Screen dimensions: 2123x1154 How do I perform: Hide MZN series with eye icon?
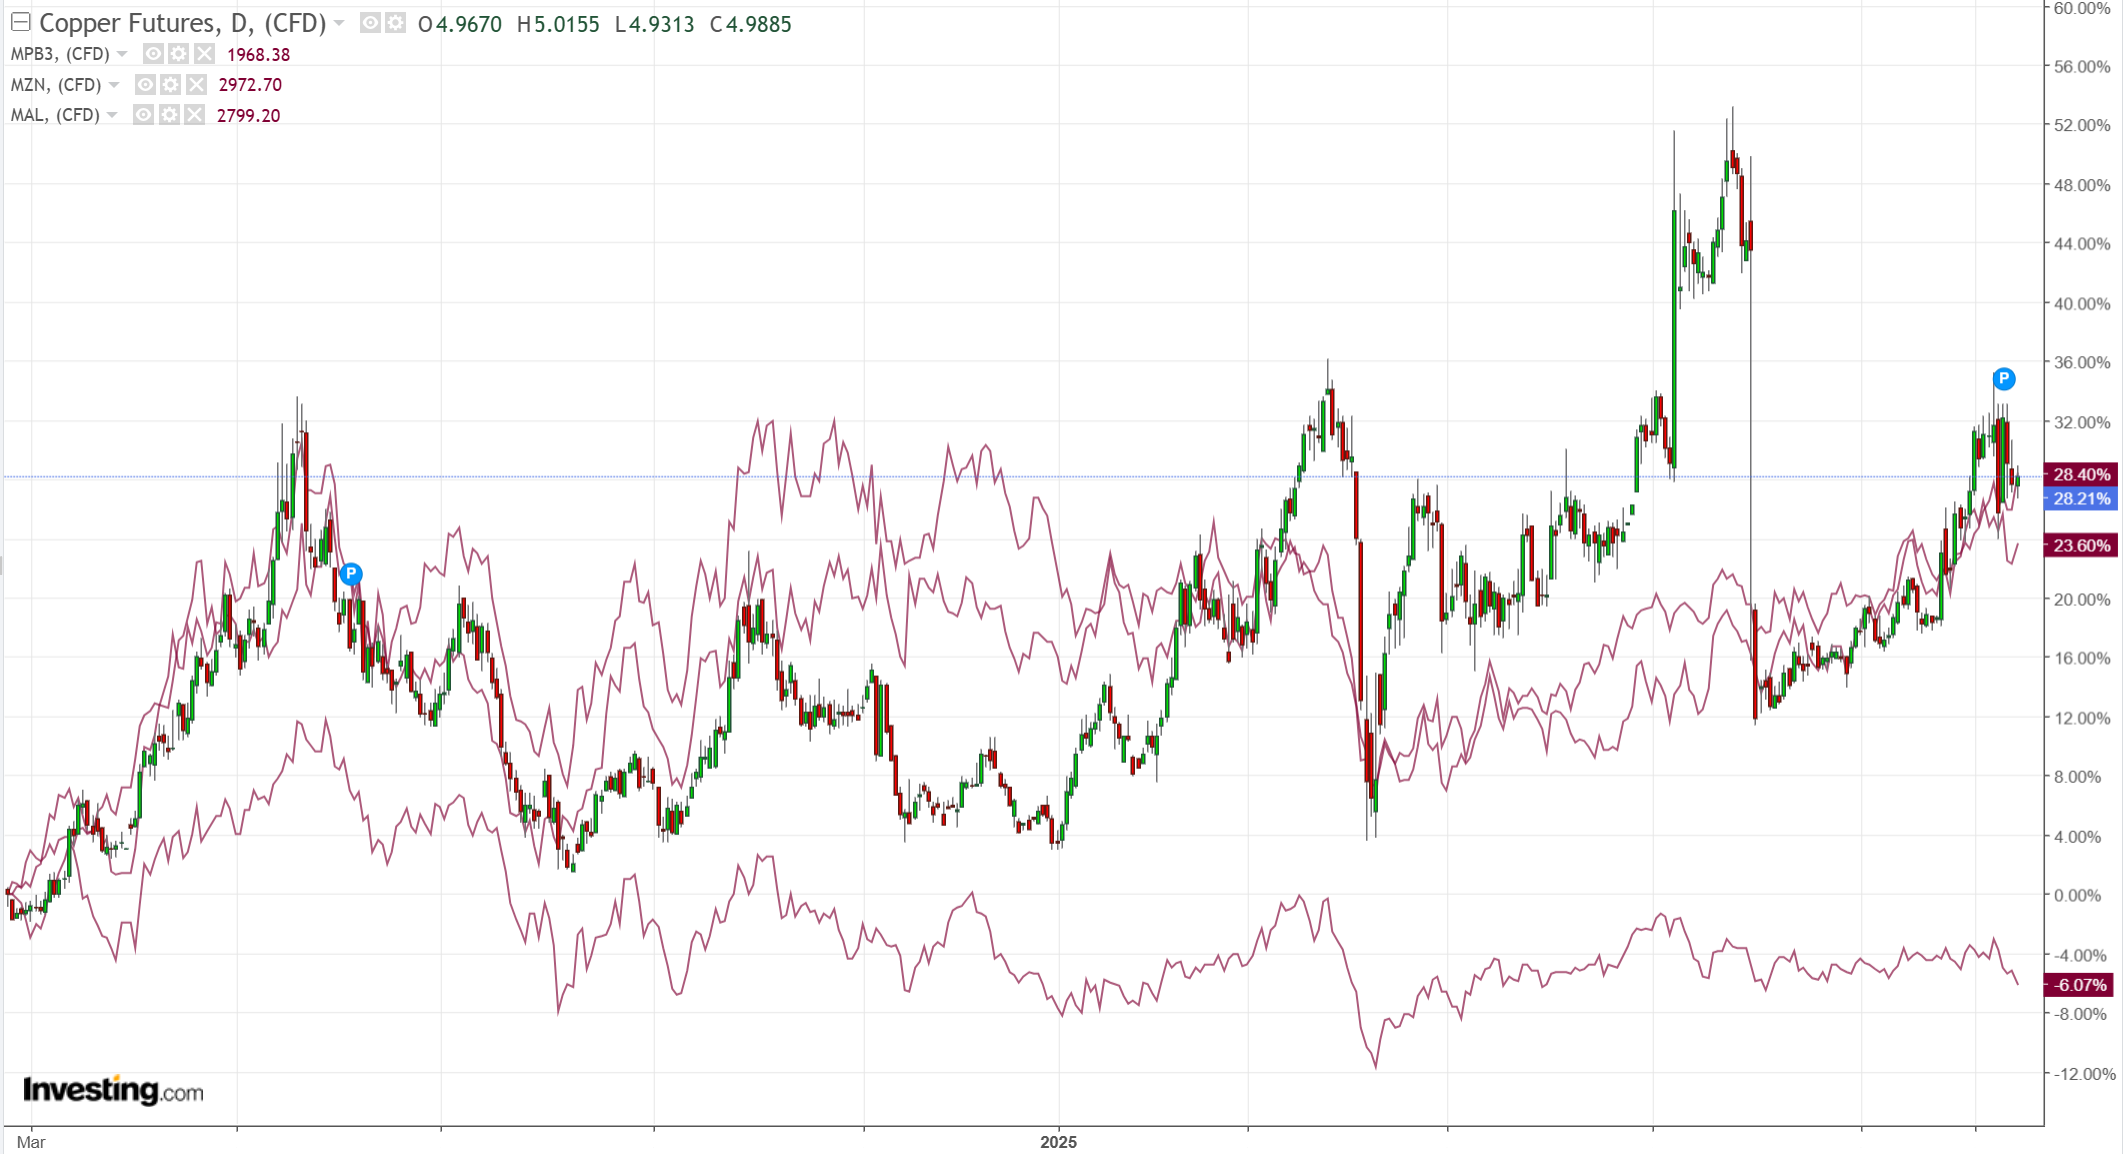[145, 85]
